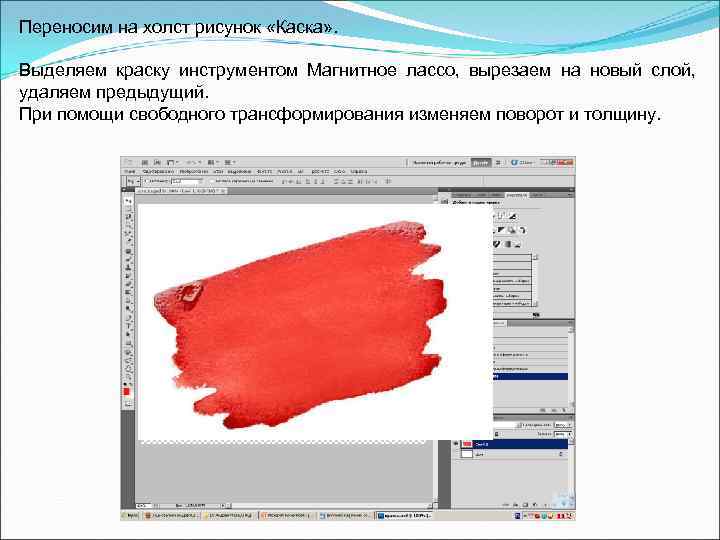Hide Слой 1 using its eye icon
This screenshot has height=540, width=720.
pos(456,444)
